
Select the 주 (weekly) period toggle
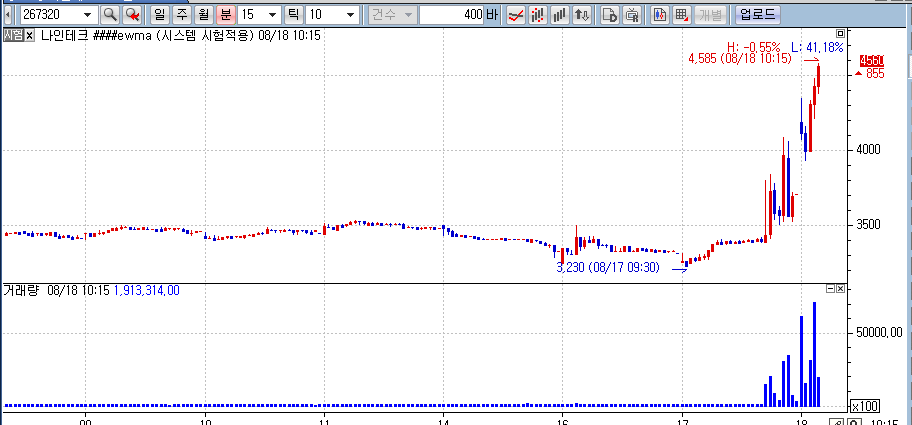(181, 15)
